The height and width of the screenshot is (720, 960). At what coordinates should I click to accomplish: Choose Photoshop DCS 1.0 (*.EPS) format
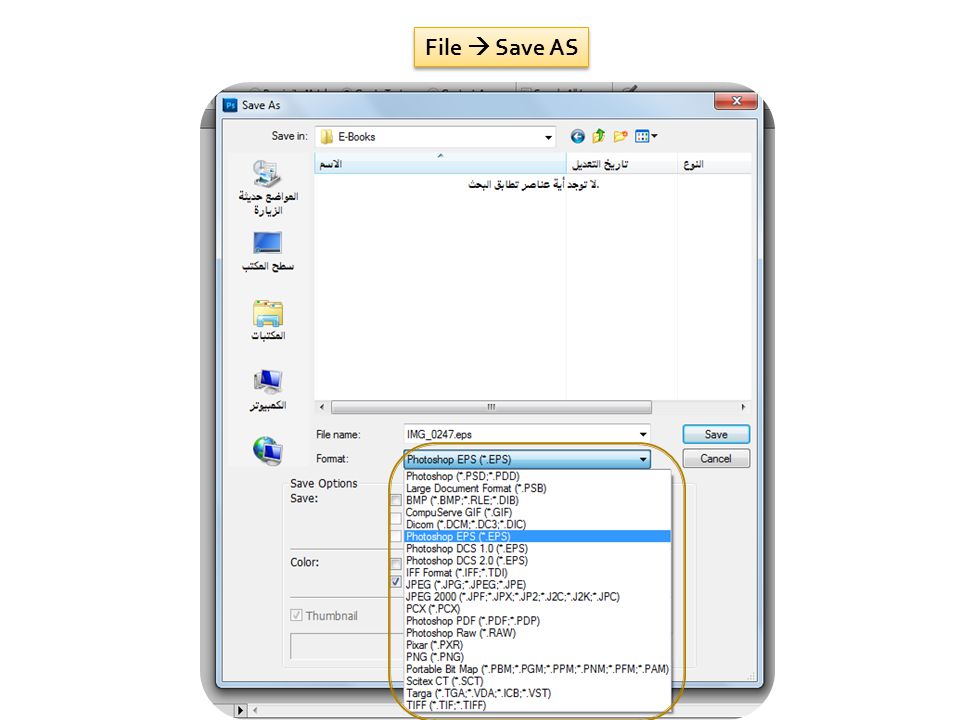point(538,549)
